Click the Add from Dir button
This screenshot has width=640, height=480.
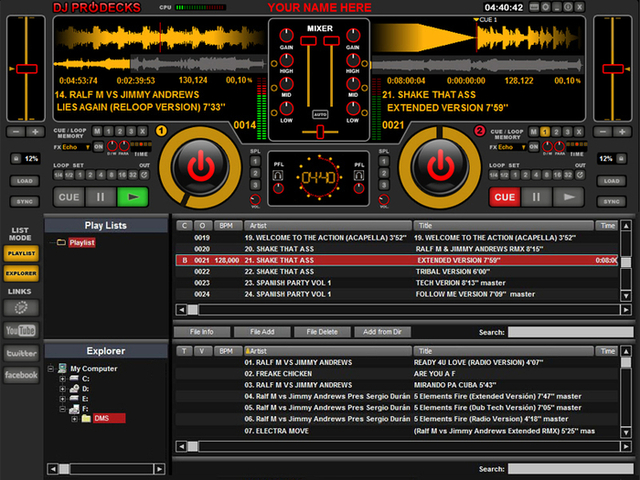coord(382,332)
